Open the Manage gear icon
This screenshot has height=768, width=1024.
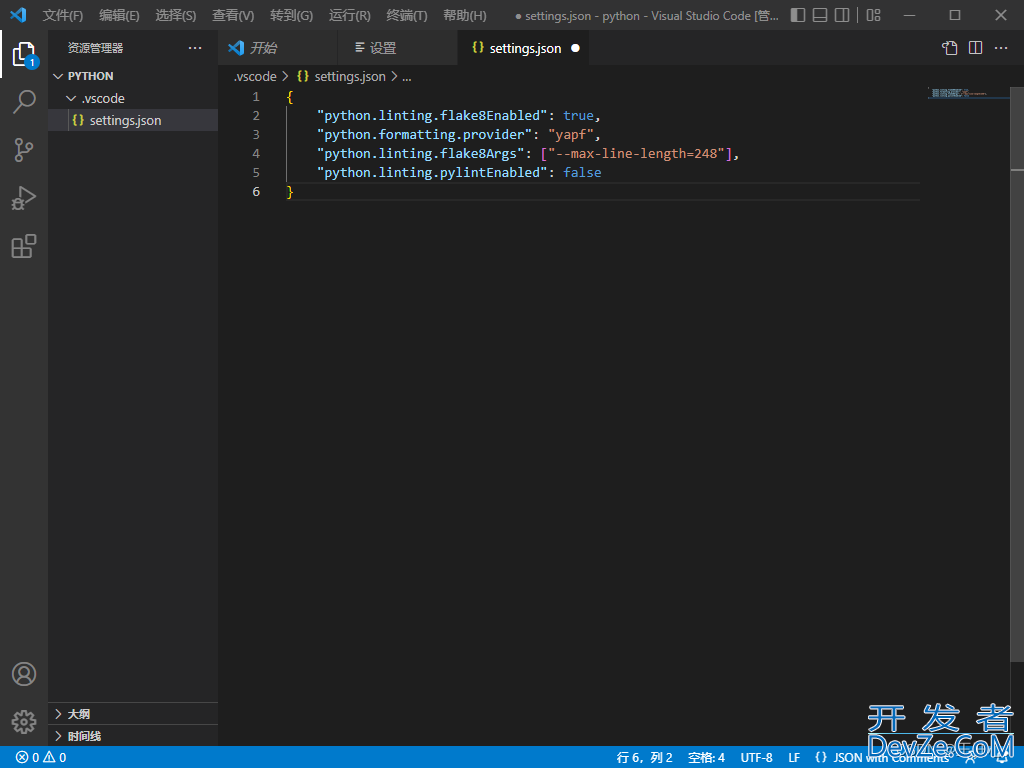pyautogui.click(x=24, y=722)
